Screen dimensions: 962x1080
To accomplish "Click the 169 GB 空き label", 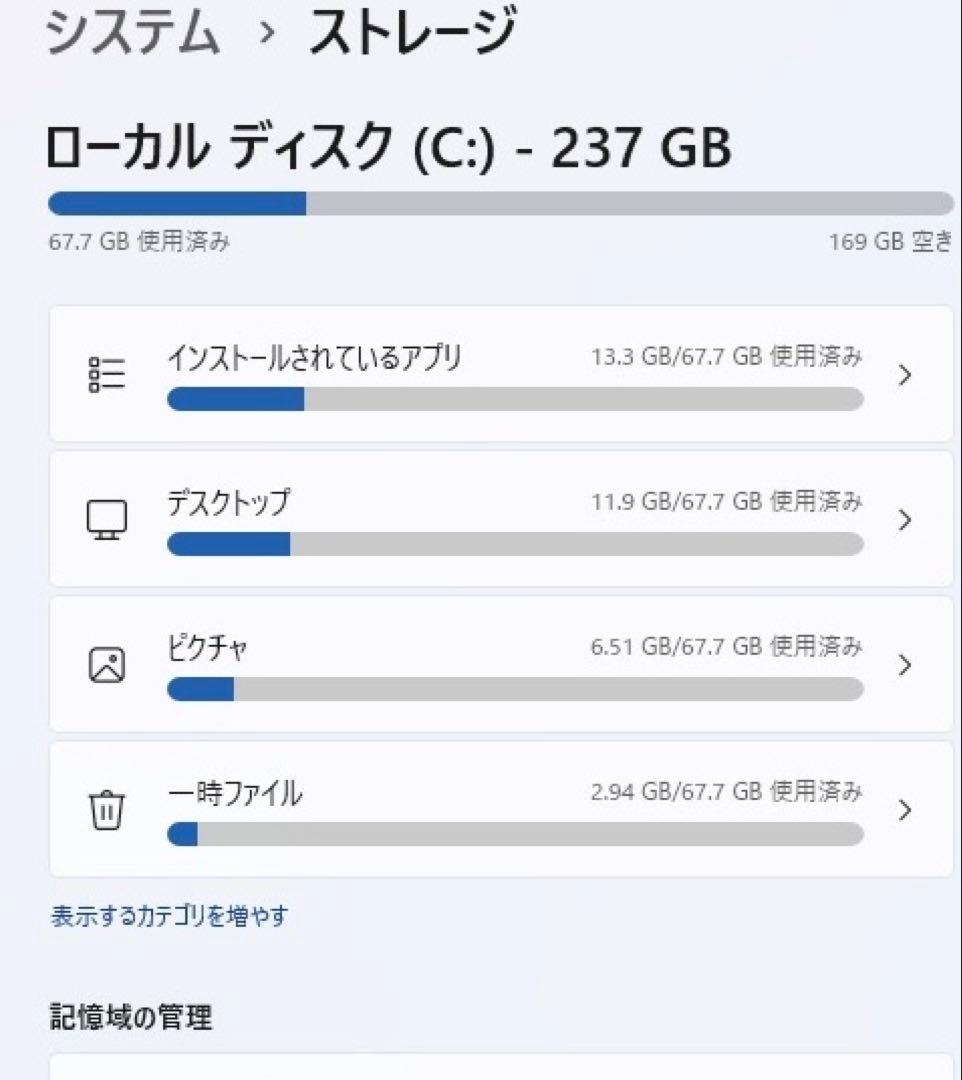I will pyautogui.click(x=889, y=243).
